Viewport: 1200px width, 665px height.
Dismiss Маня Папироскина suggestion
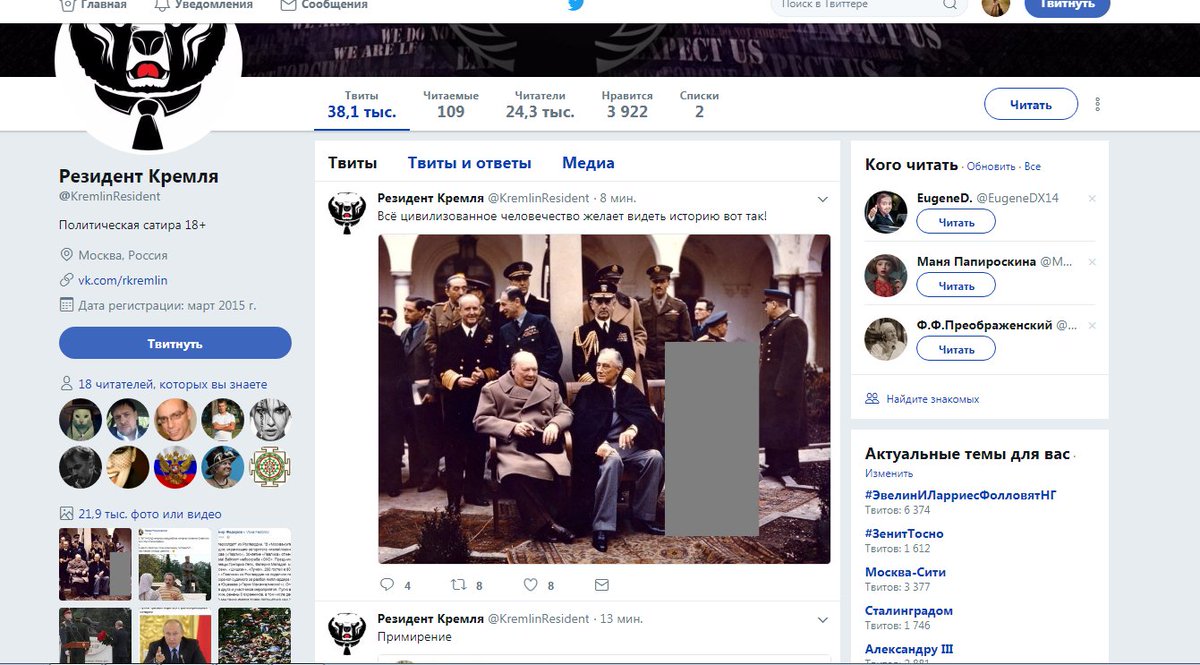click(1092, 262)
